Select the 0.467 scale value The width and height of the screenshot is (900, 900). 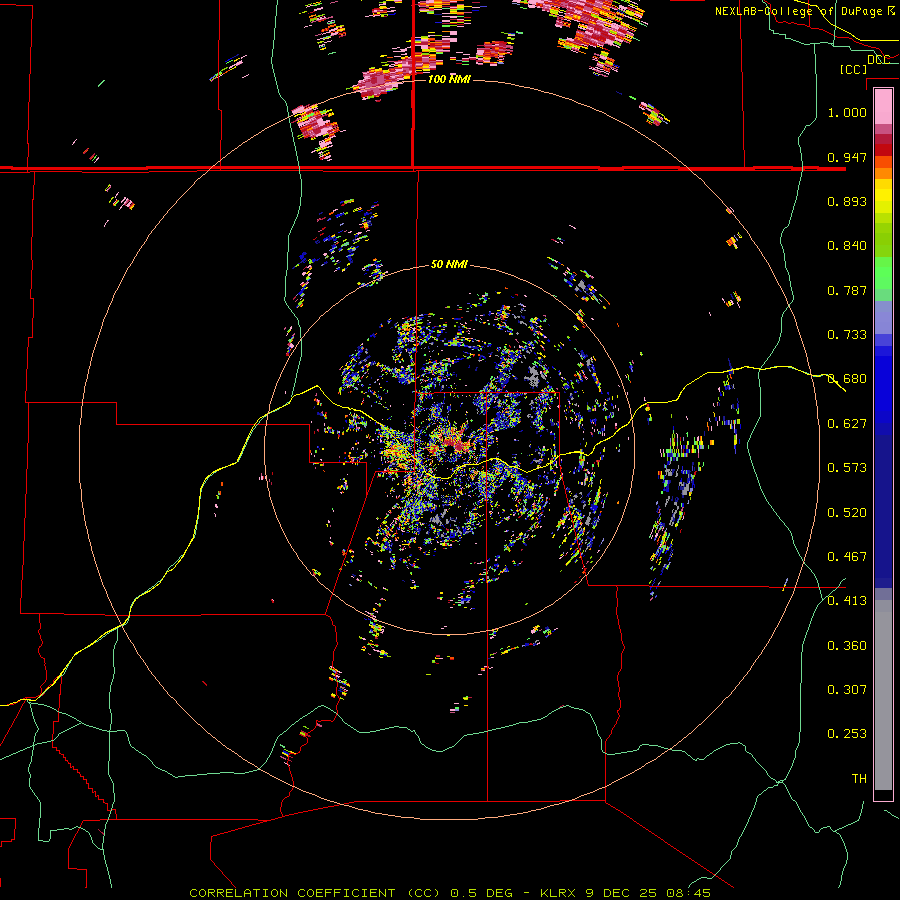847,557
